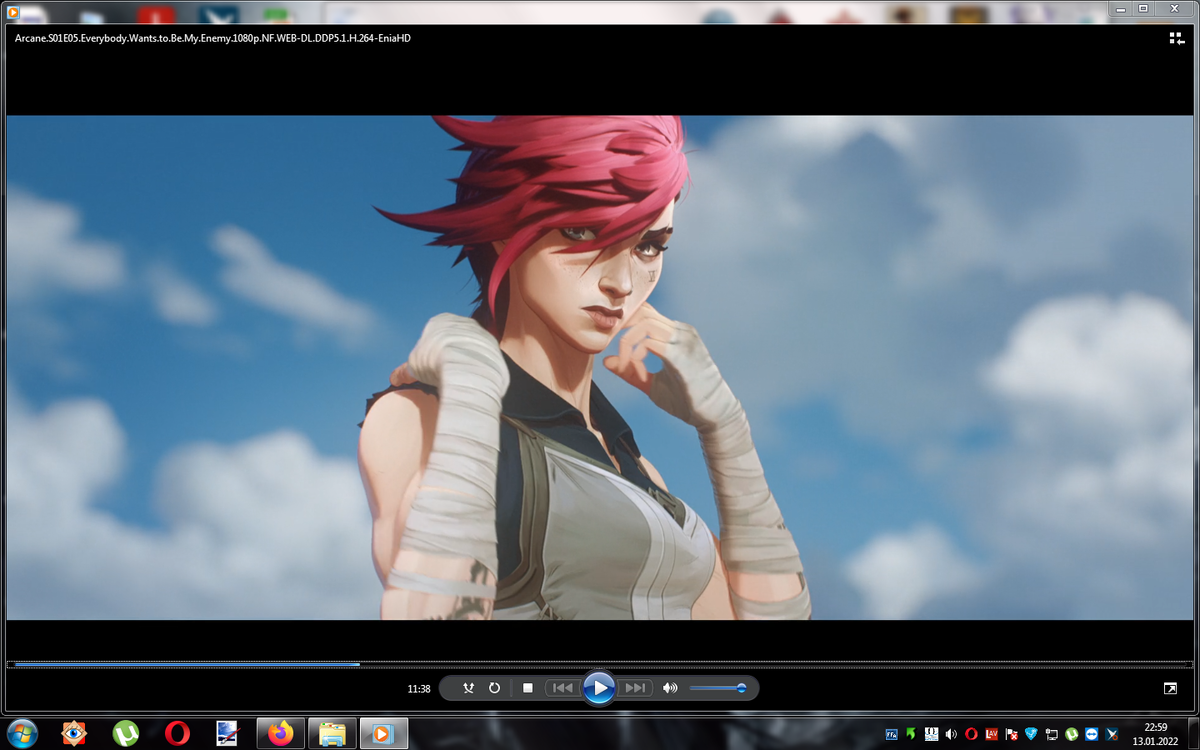This screenshot has width=1200, height=750.
Task: Open Action Center flag icon
Action: (1011, 734)
